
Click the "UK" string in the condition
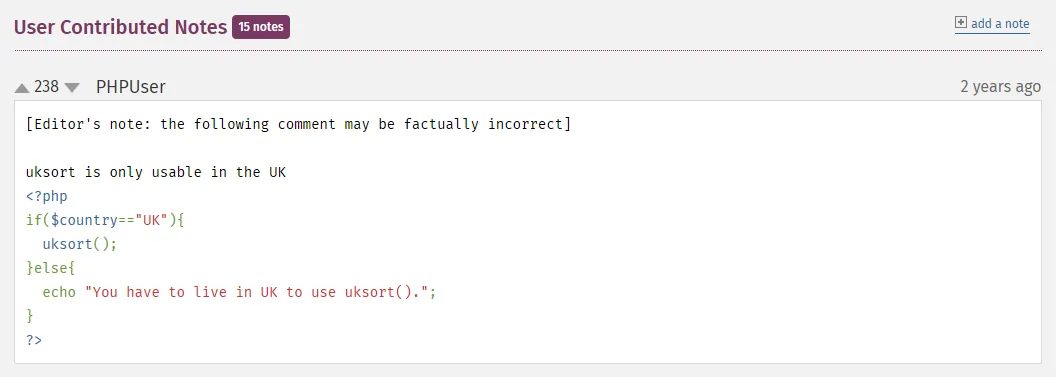tap(155, 220)
